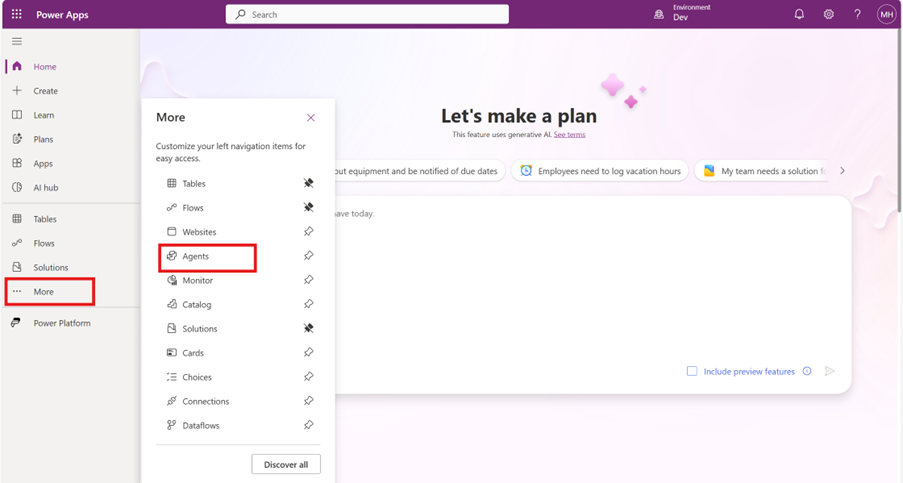Pin Agents to left navigation
Image resolution: width=903 pixels, height=483 pixels.
309,256
